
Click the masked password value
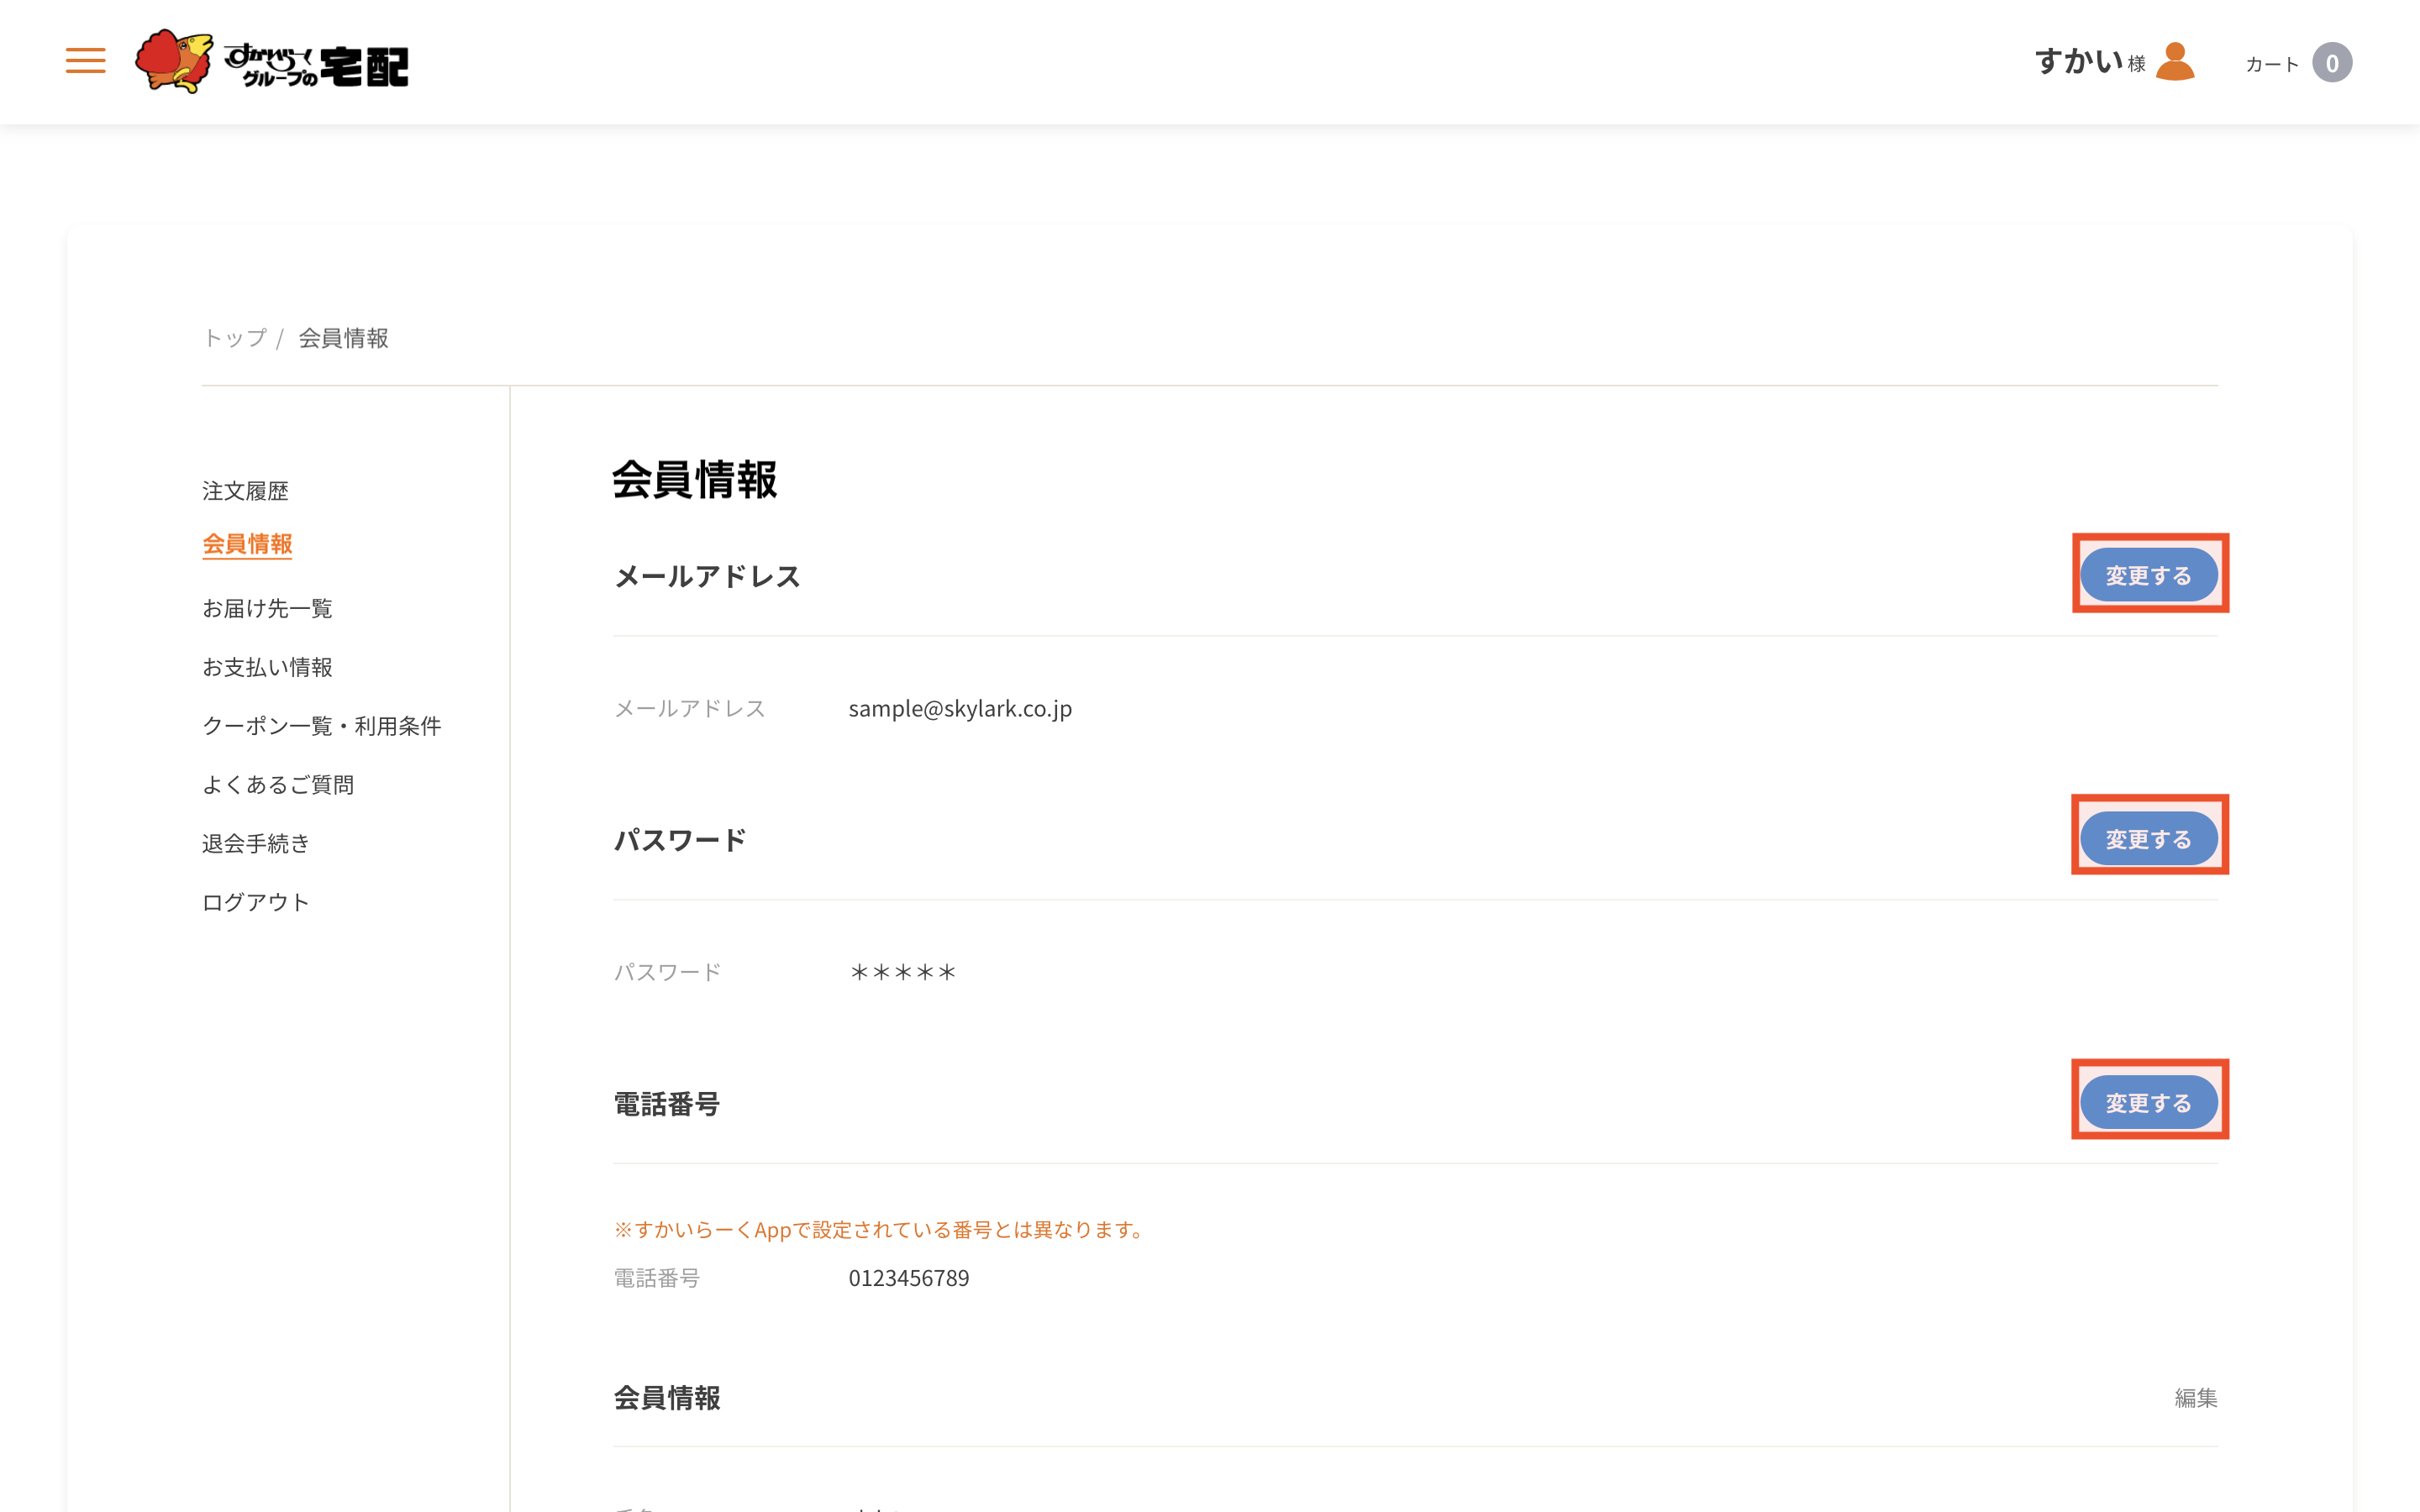(903, 972)
